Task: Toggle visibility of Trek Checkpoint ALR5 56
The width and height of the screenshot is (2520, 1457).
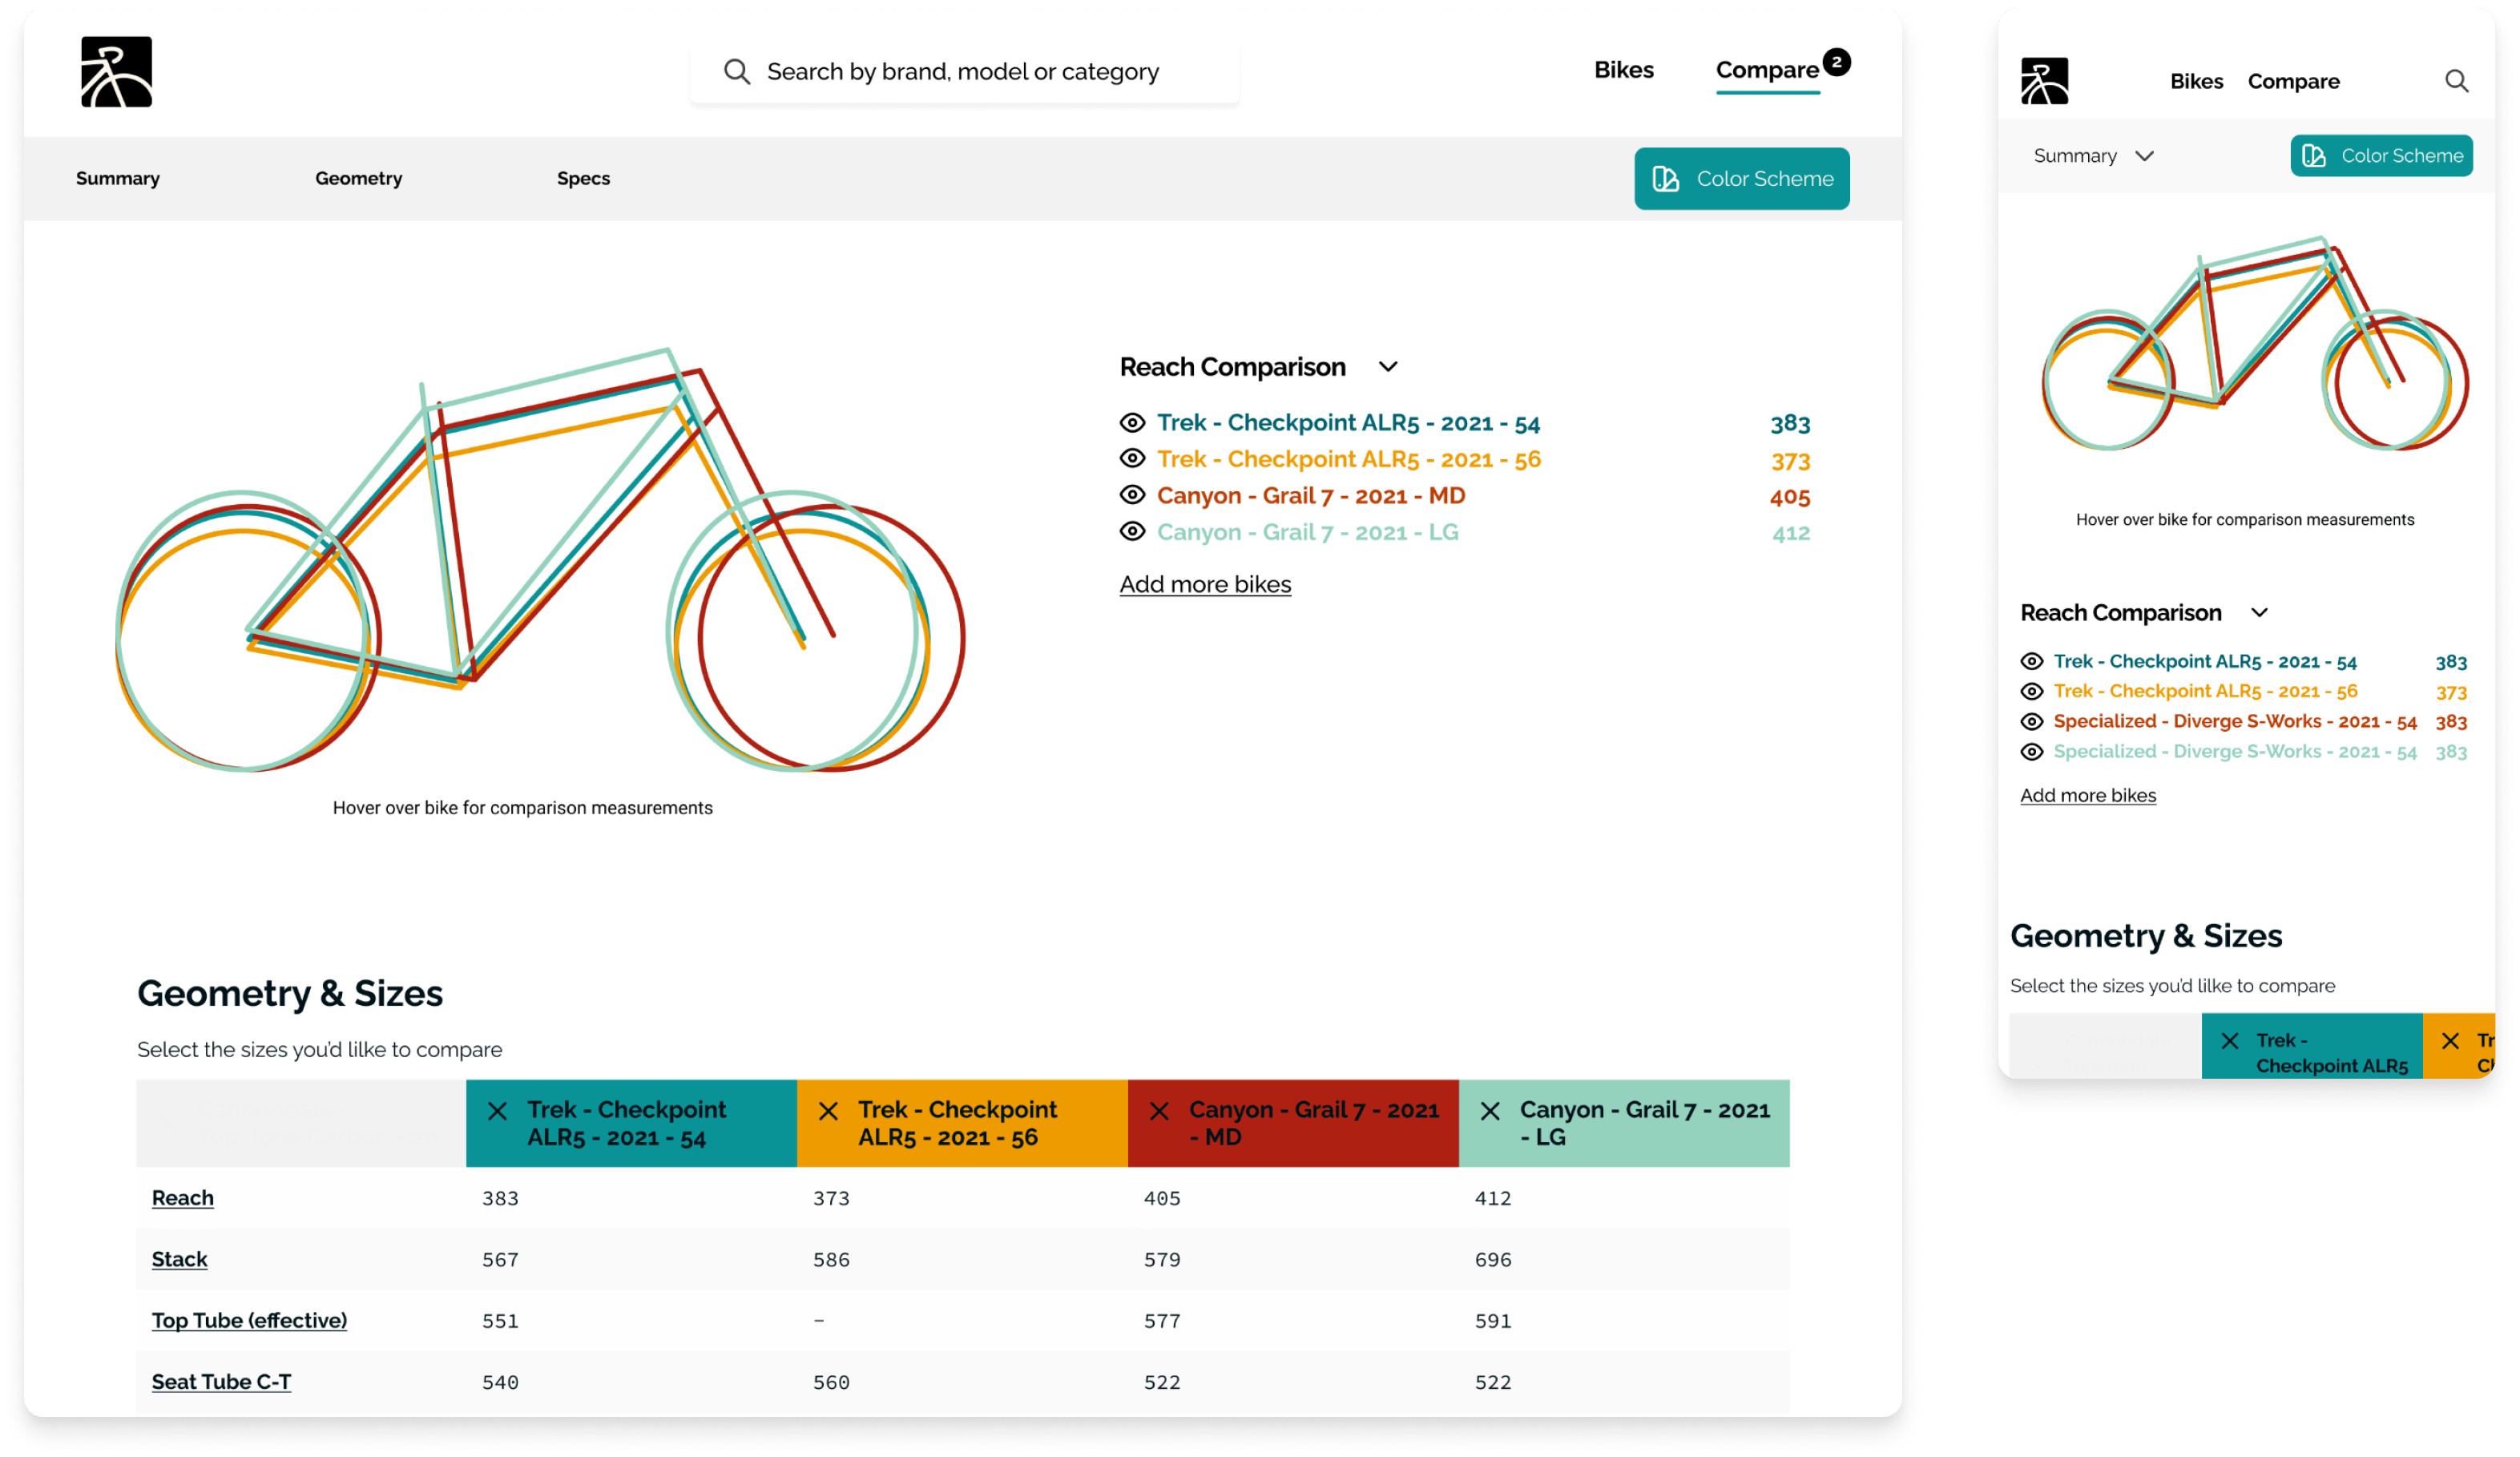Action: [x=1132, y=459]
